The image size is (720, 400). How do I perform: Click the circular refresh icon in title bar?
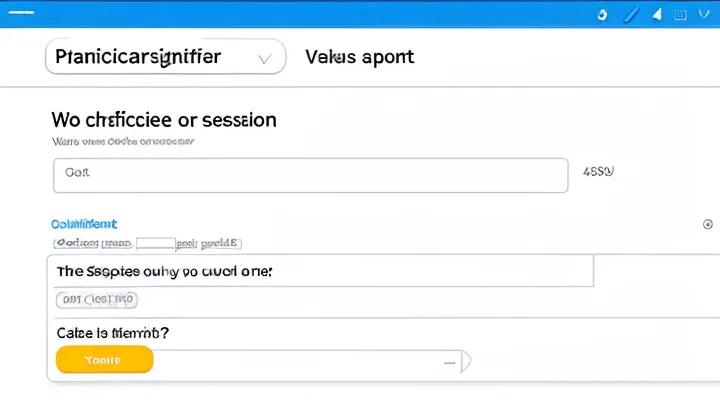point(601,15)
